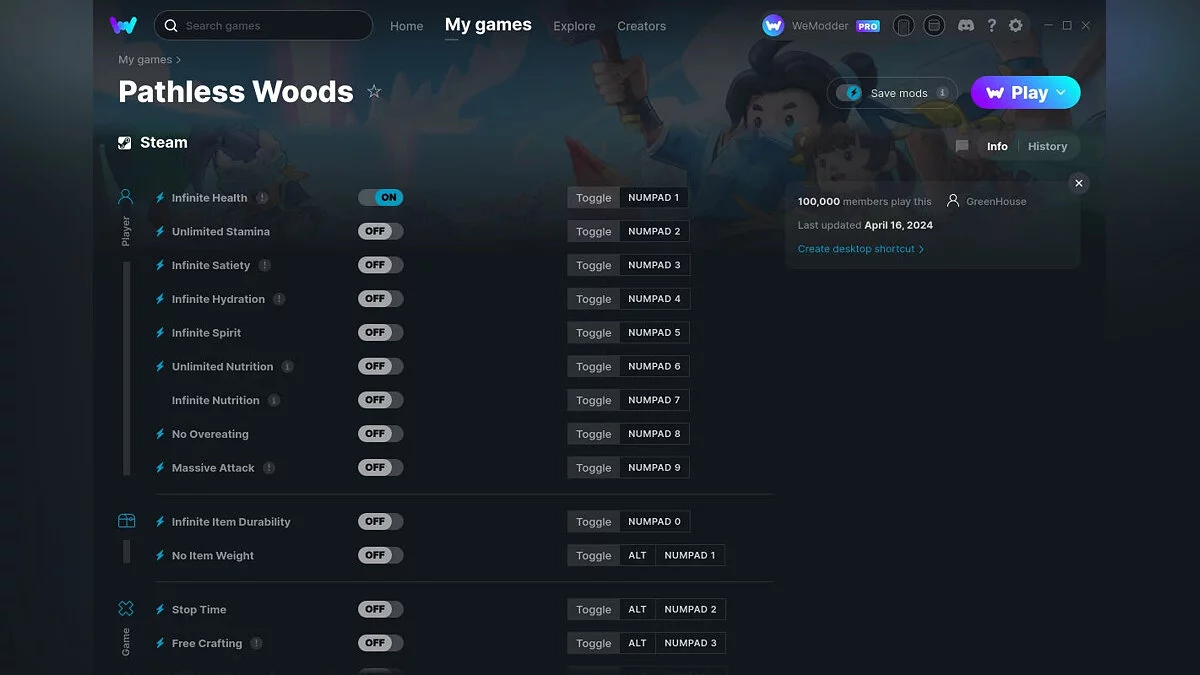The height and width of the screenshot is (675, 1200).
Task: Open the My games tab
Action: (488, 25)
